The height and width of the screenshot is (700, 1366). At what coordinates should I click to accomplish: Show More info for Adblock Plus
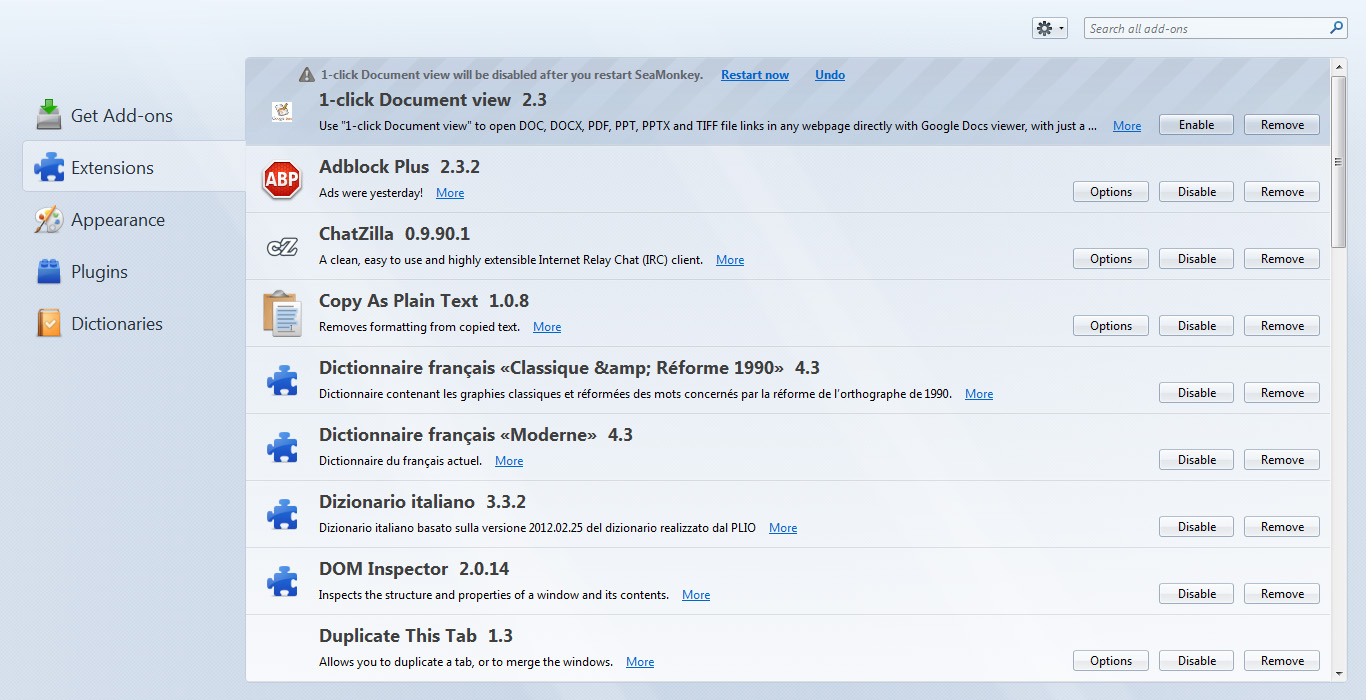coord(450,193)
